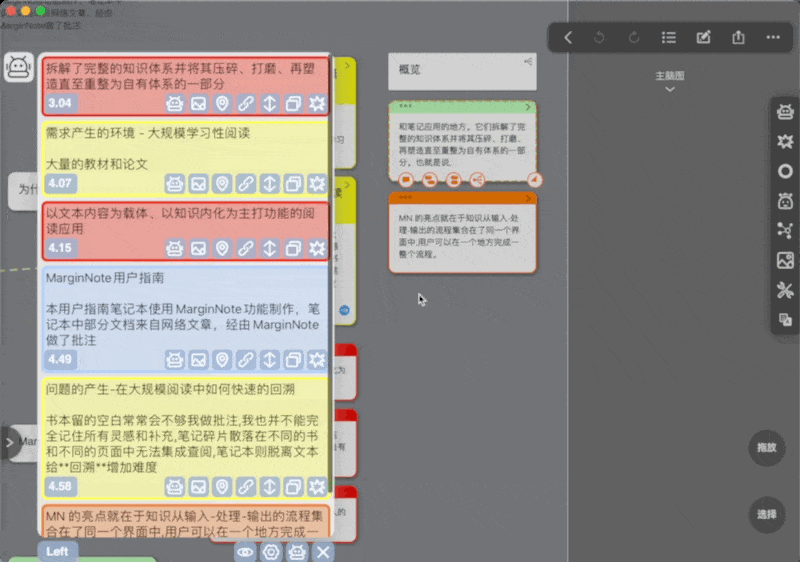Expand the left sidebar arrow tab

coord(10,443)
